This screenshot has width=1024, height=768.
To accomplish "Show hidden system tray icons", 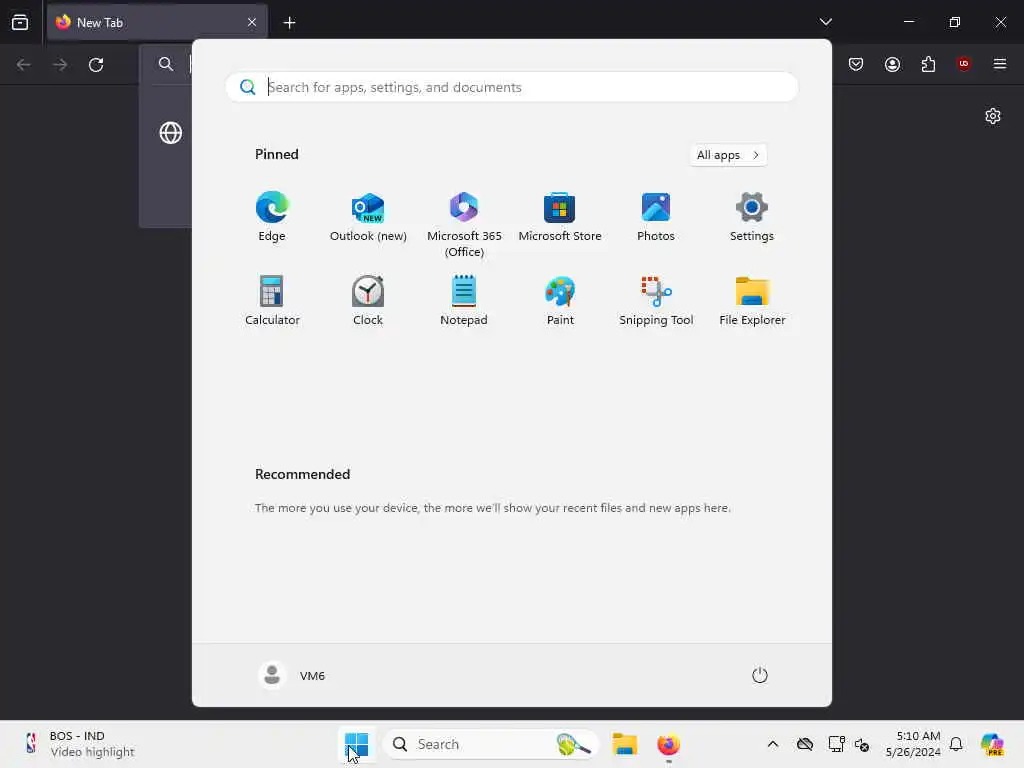I will (773, 744).
